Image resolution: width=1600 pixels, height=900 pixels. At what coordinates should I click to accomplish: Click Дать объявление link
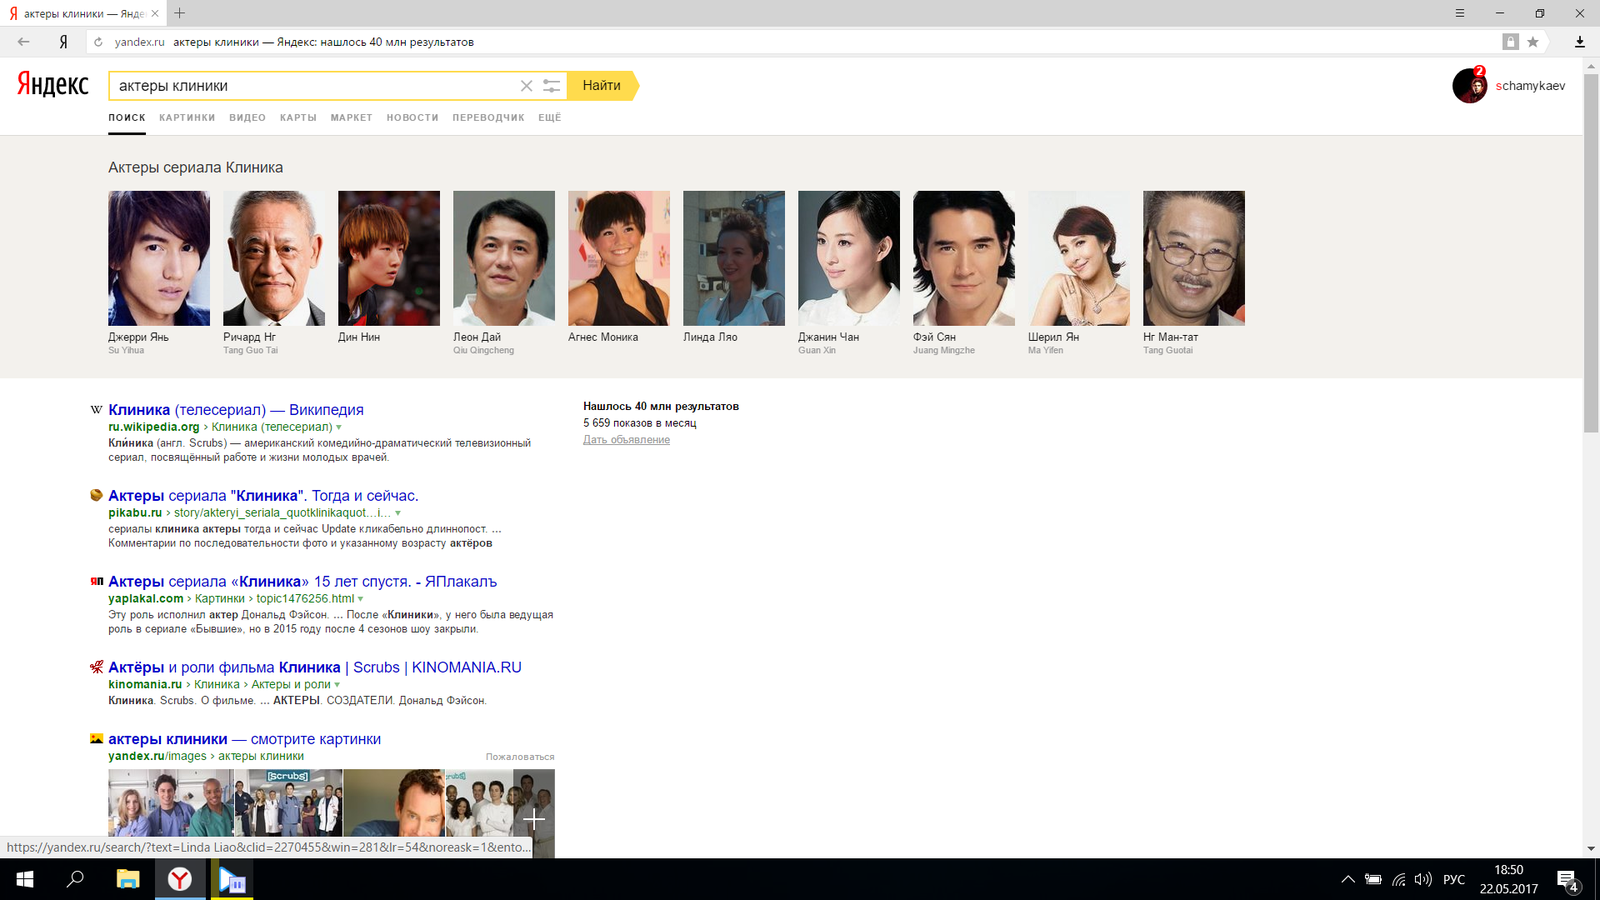click(626, 440)
